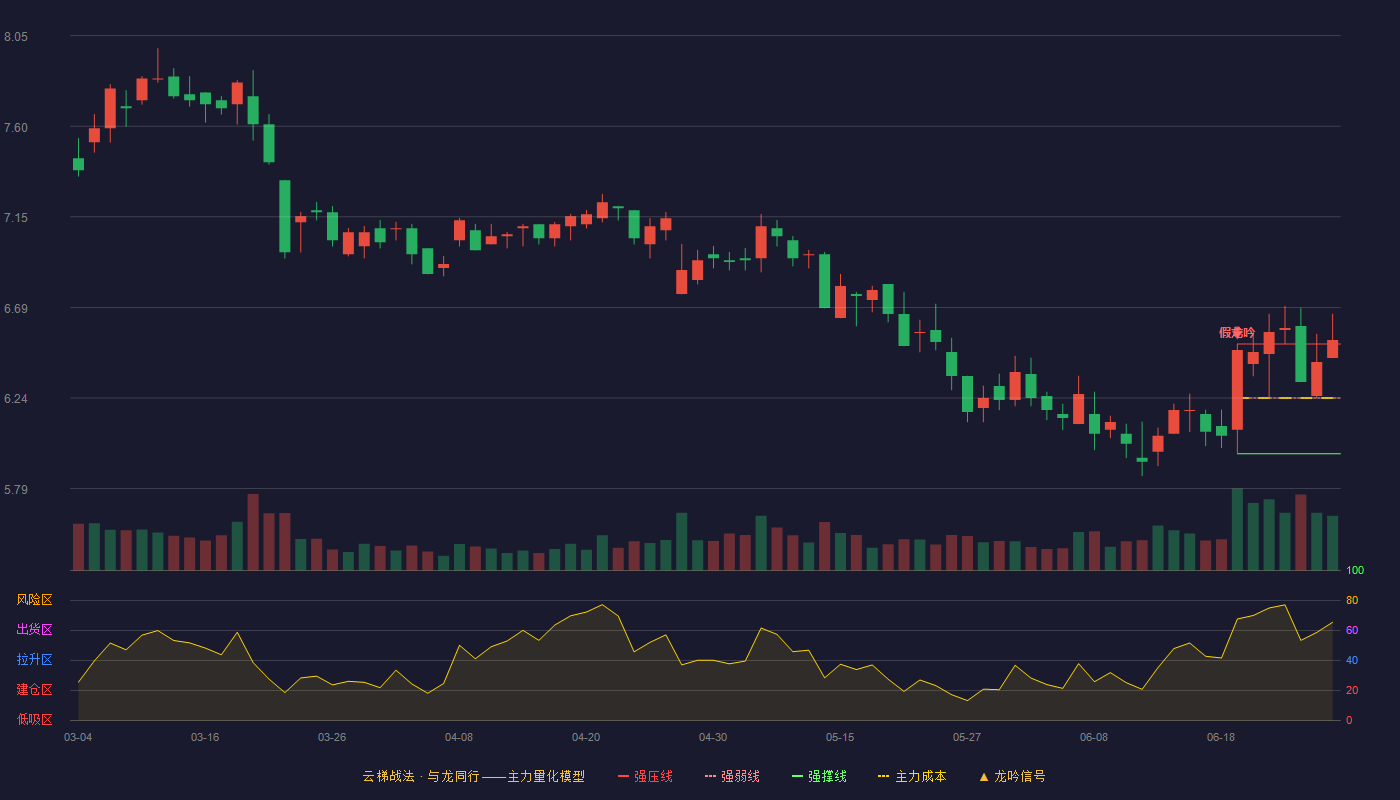Click the 6.69 price axis label
1400x800 pixels.
pos(16,308)
